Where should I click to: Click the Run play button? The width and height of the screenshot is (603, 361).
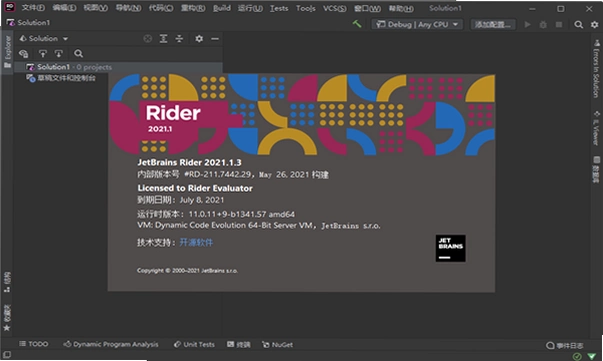coord(528,25)
